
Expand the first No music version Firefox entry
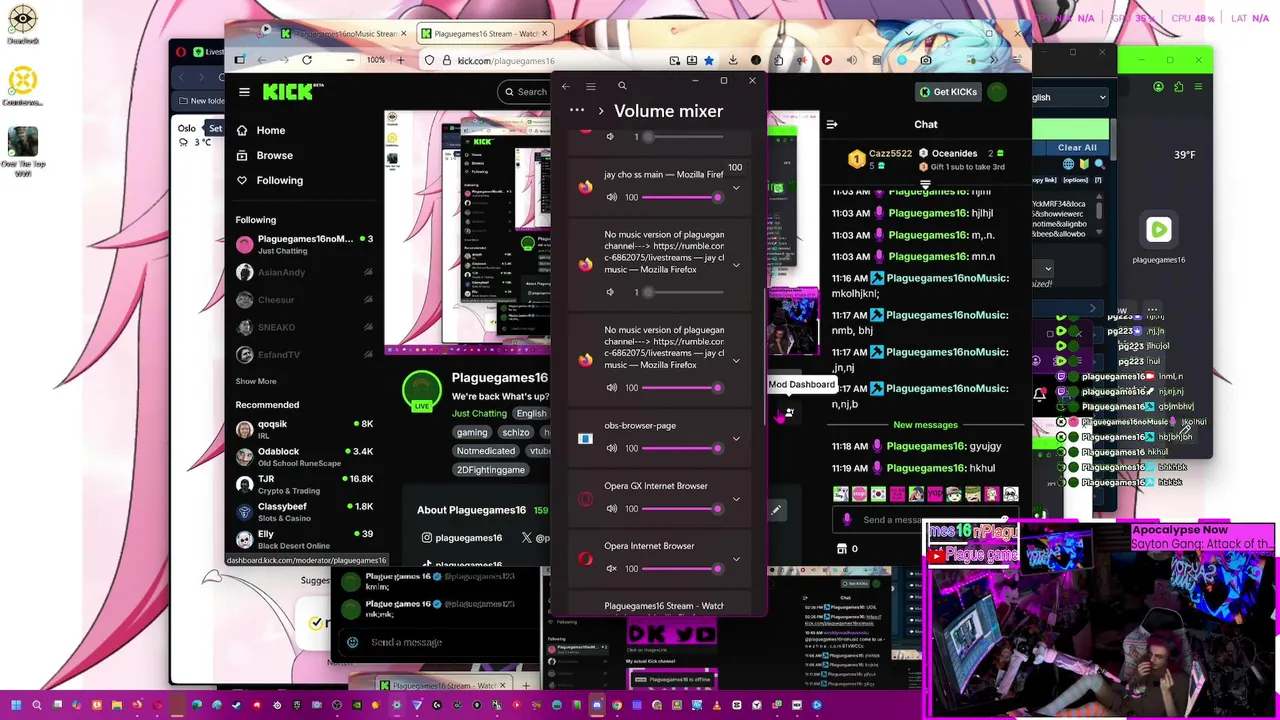(736, 265)
